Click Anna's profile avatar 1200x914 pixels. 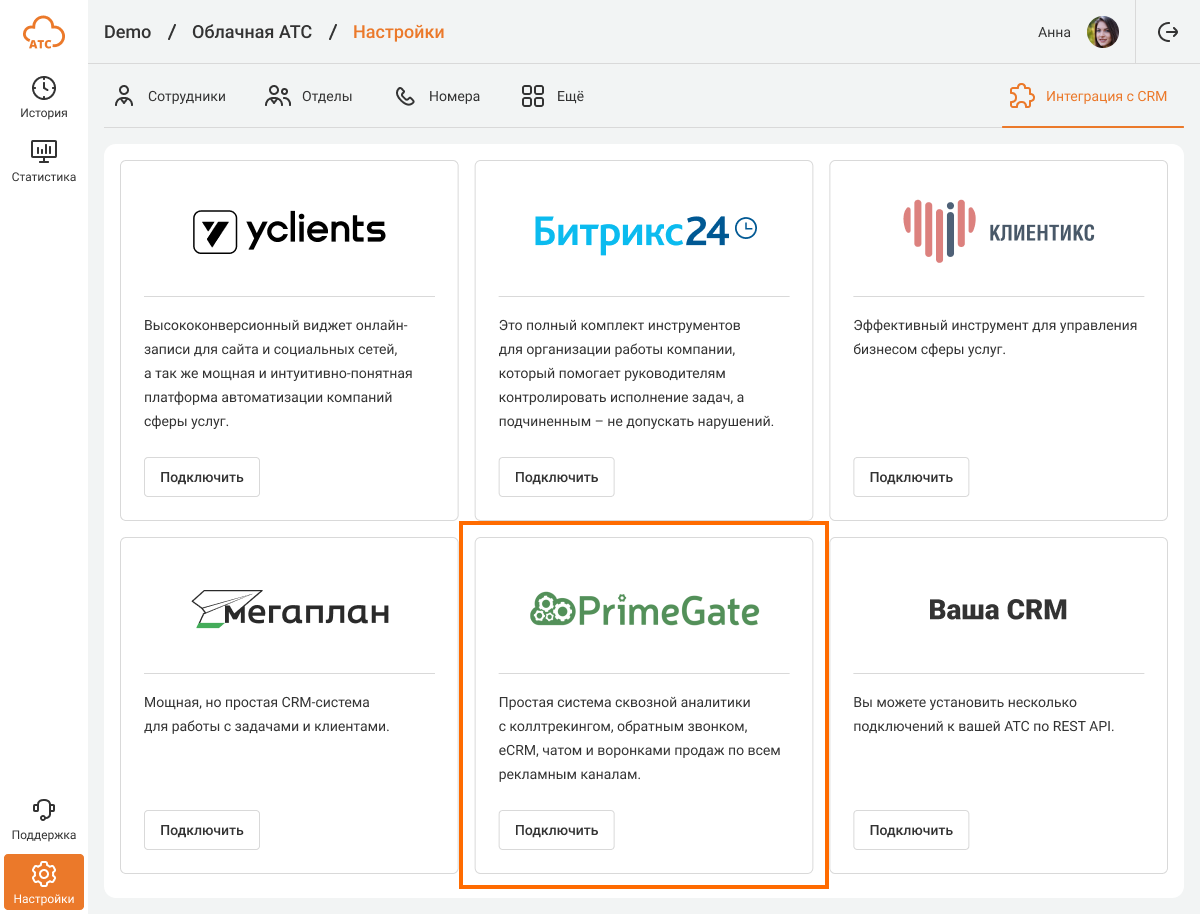coord(1103,32)
